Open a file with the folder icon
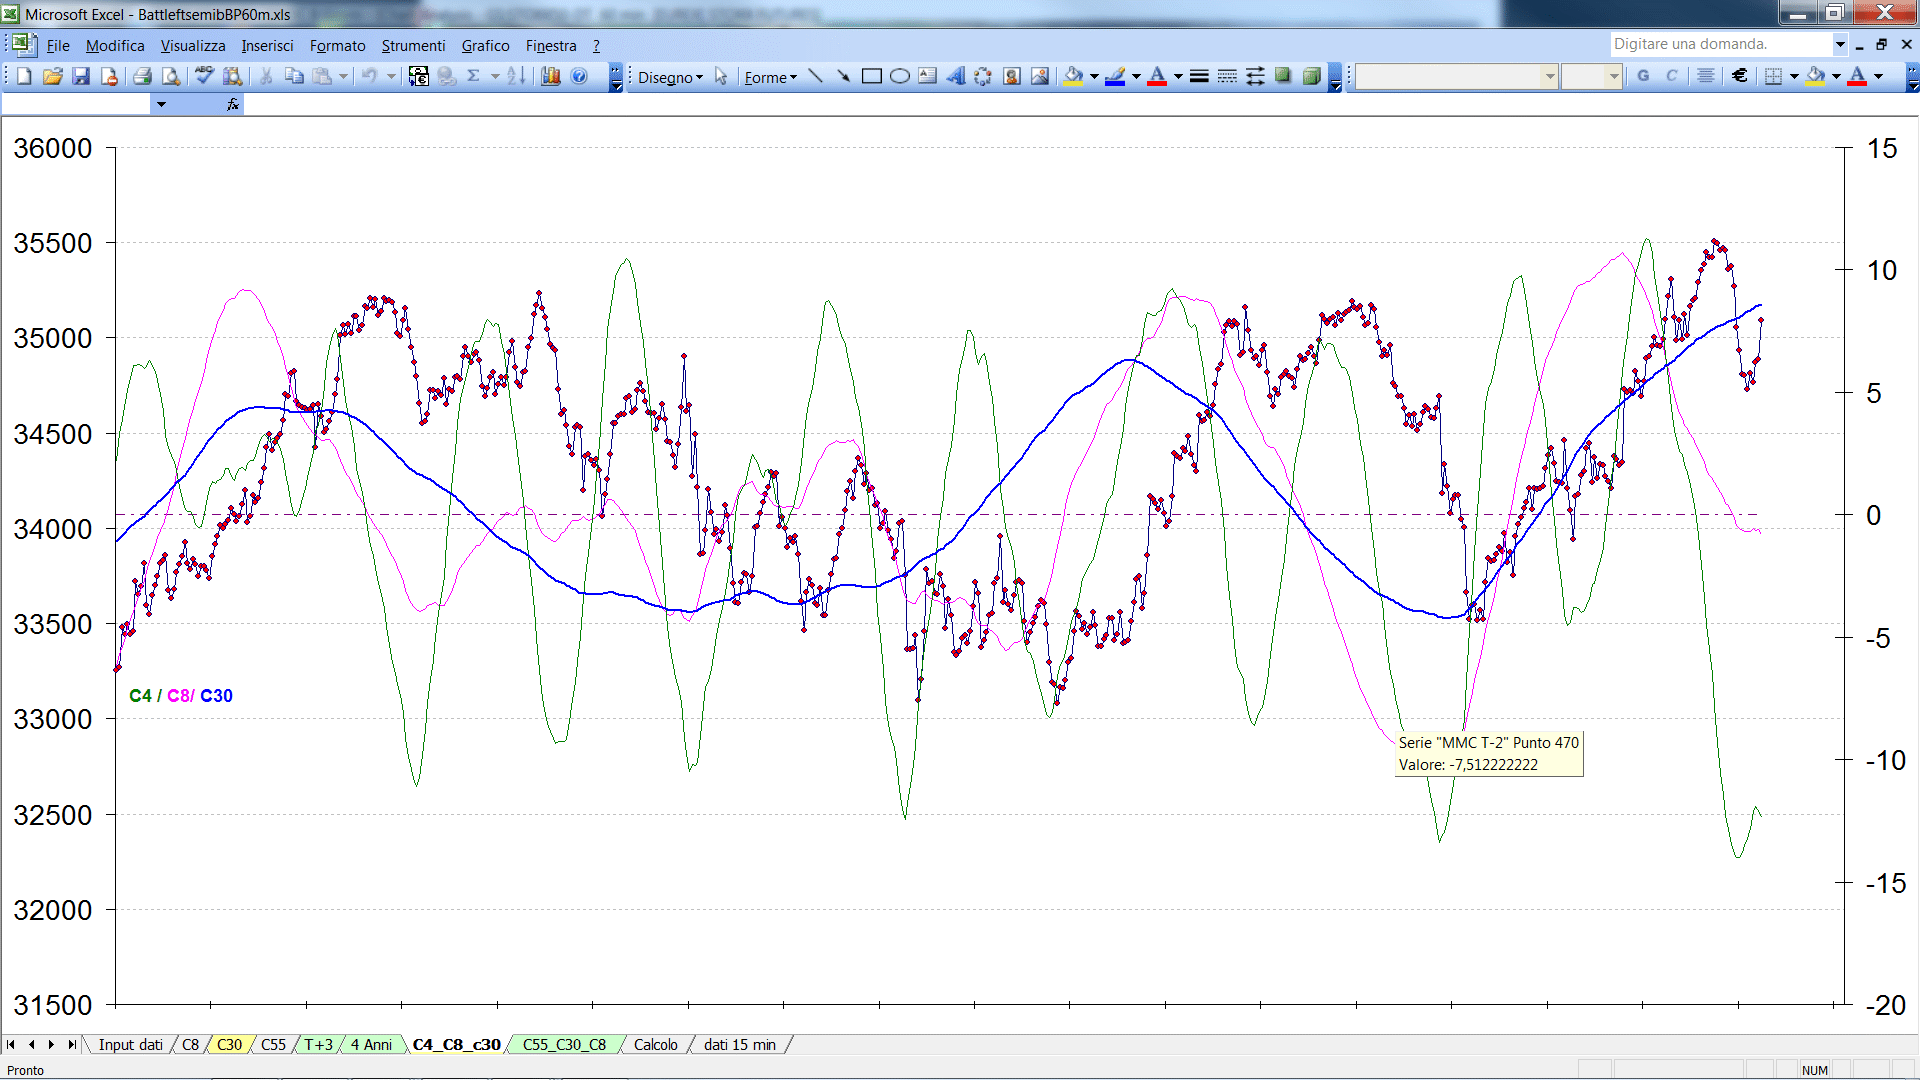This screenshot has height=1080, width=1920. click(x=53, y=76)
